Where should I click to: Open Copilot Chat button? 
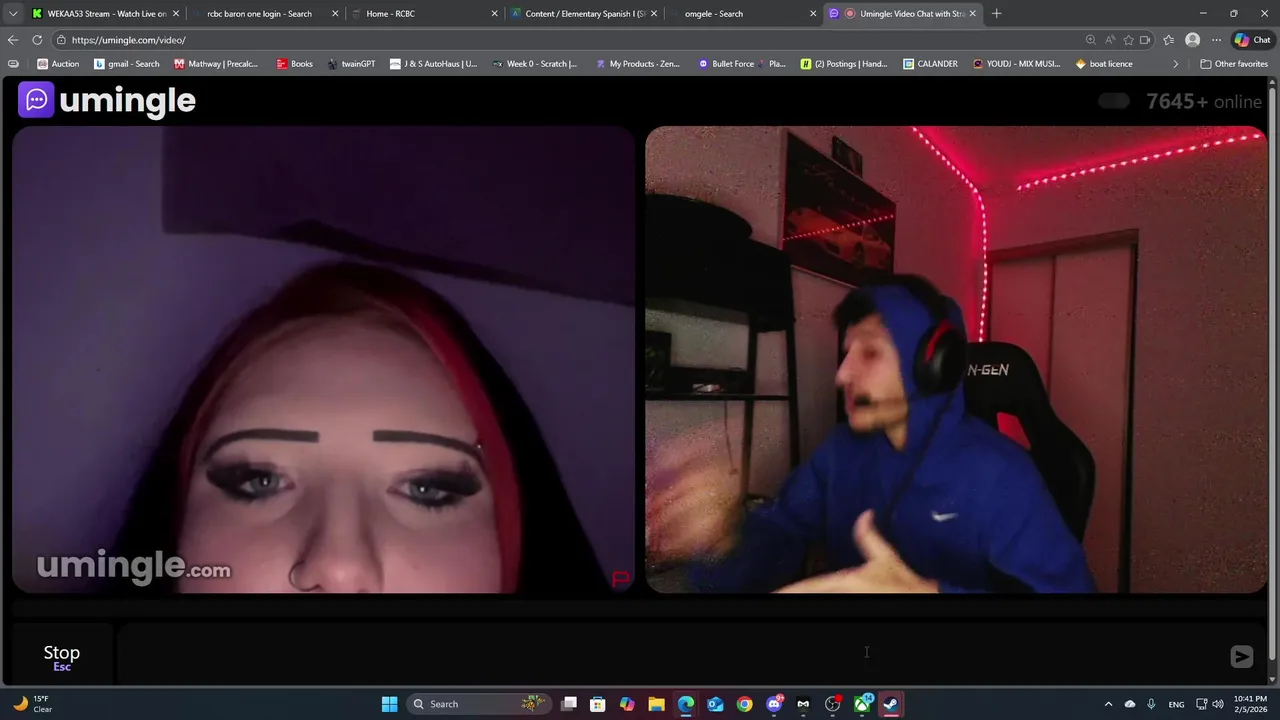[x=1252, y=40]
